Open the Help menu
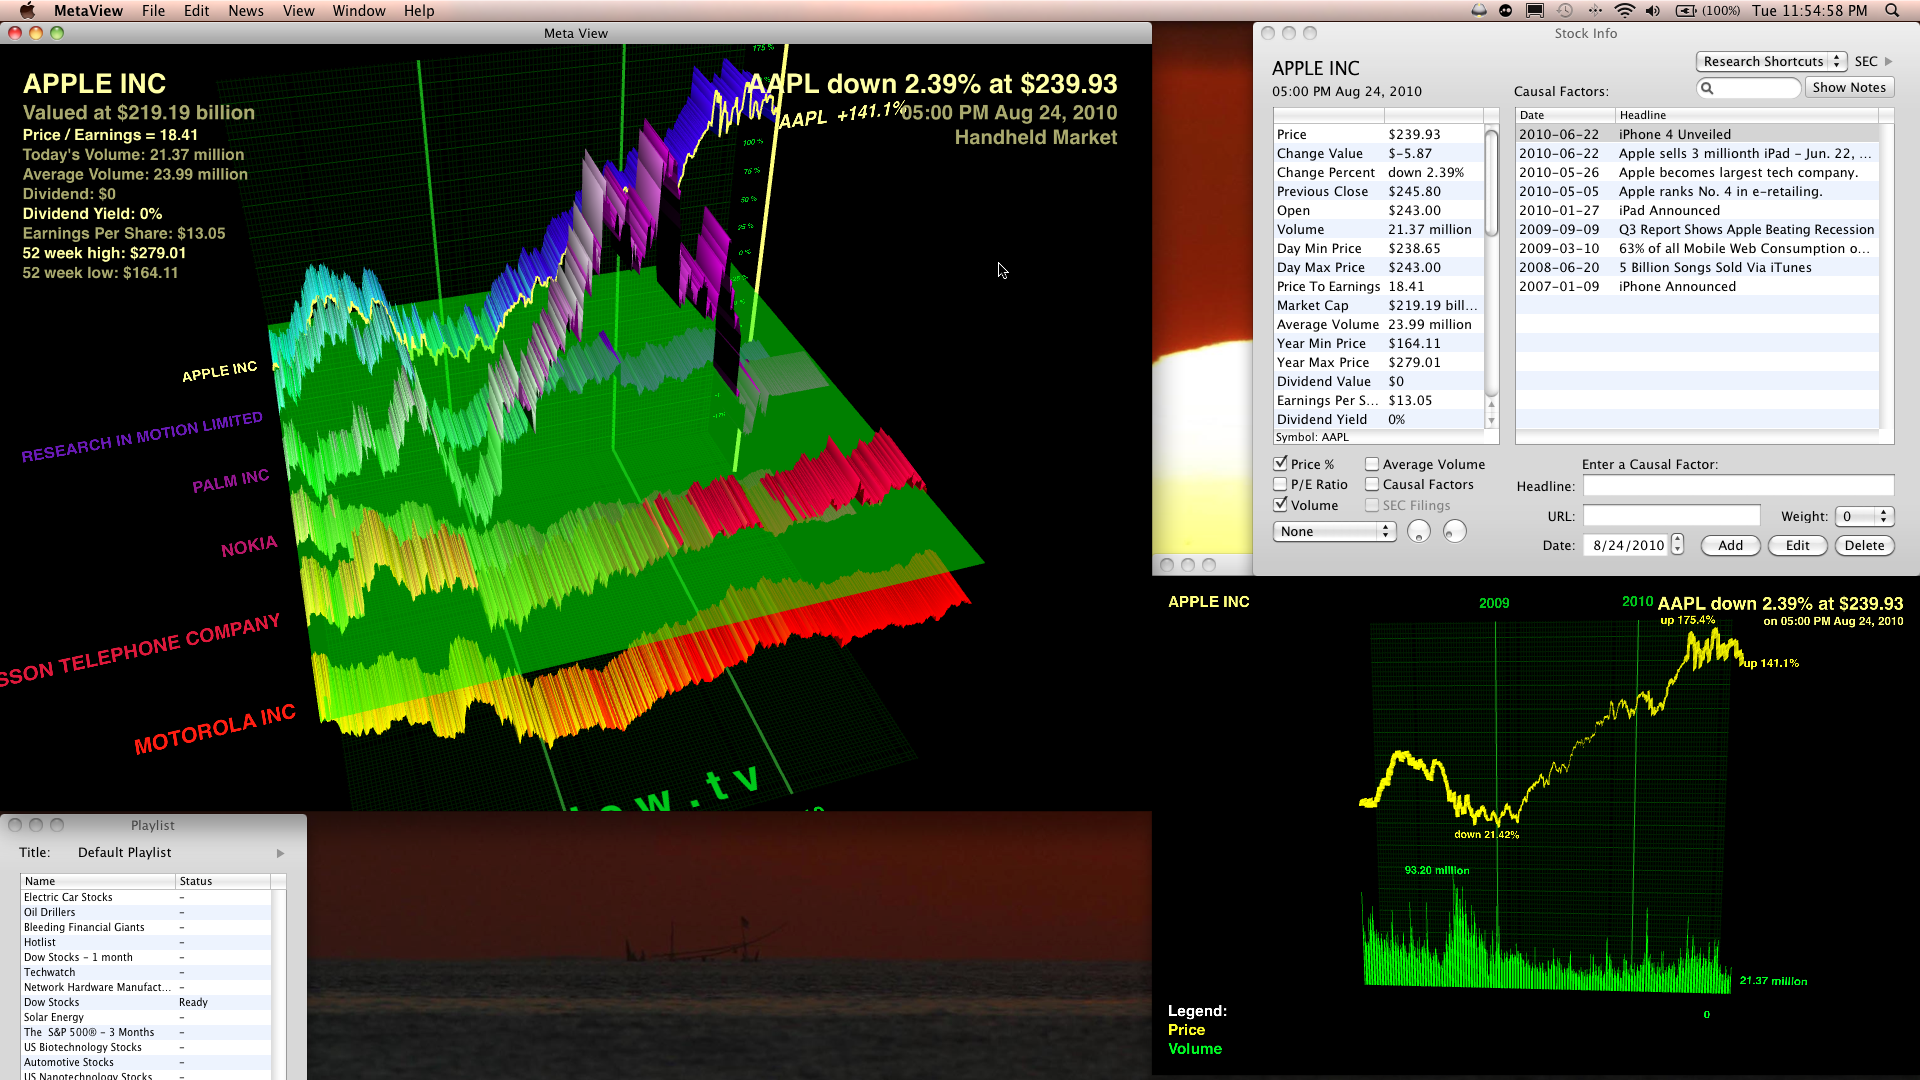The image size is (1920, 1080). click(419, 10)
